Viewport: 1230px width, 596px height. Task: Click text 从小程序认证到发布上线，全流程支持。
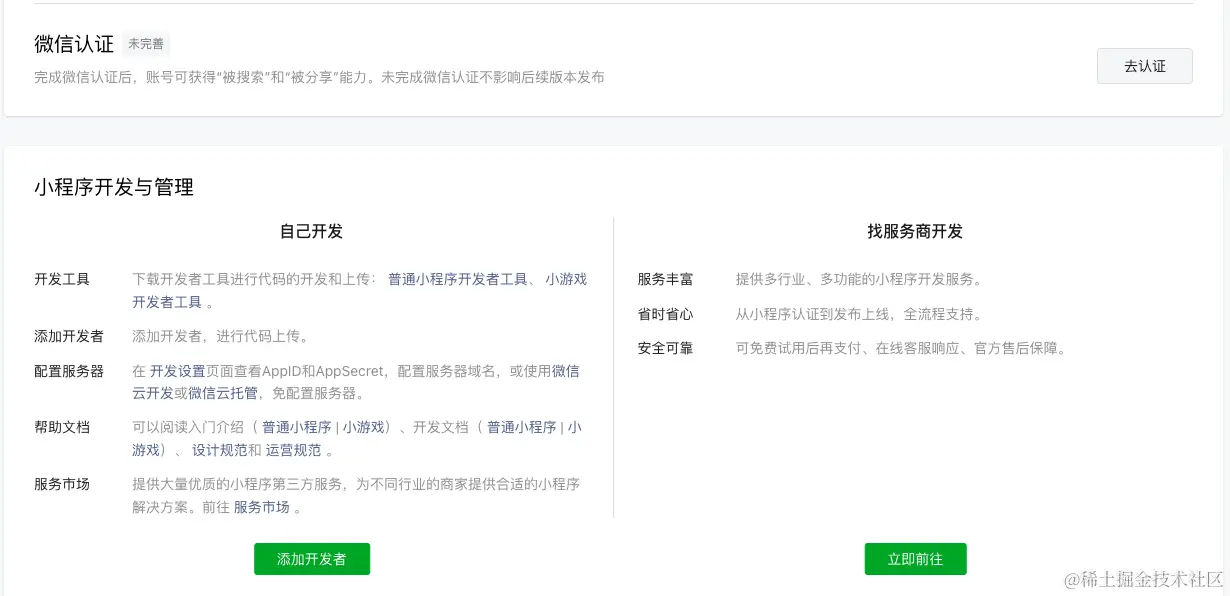(862, 314)
